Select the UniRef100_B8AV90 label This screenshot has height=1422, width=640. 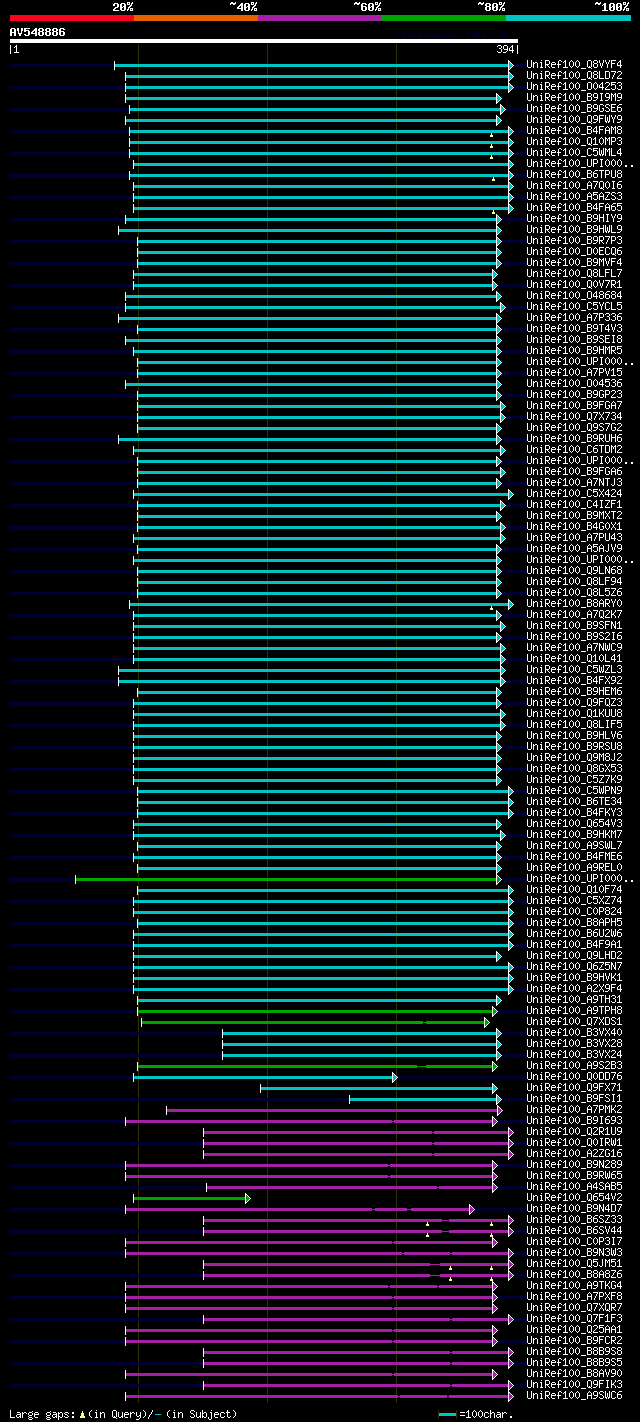coord(574,1373)
